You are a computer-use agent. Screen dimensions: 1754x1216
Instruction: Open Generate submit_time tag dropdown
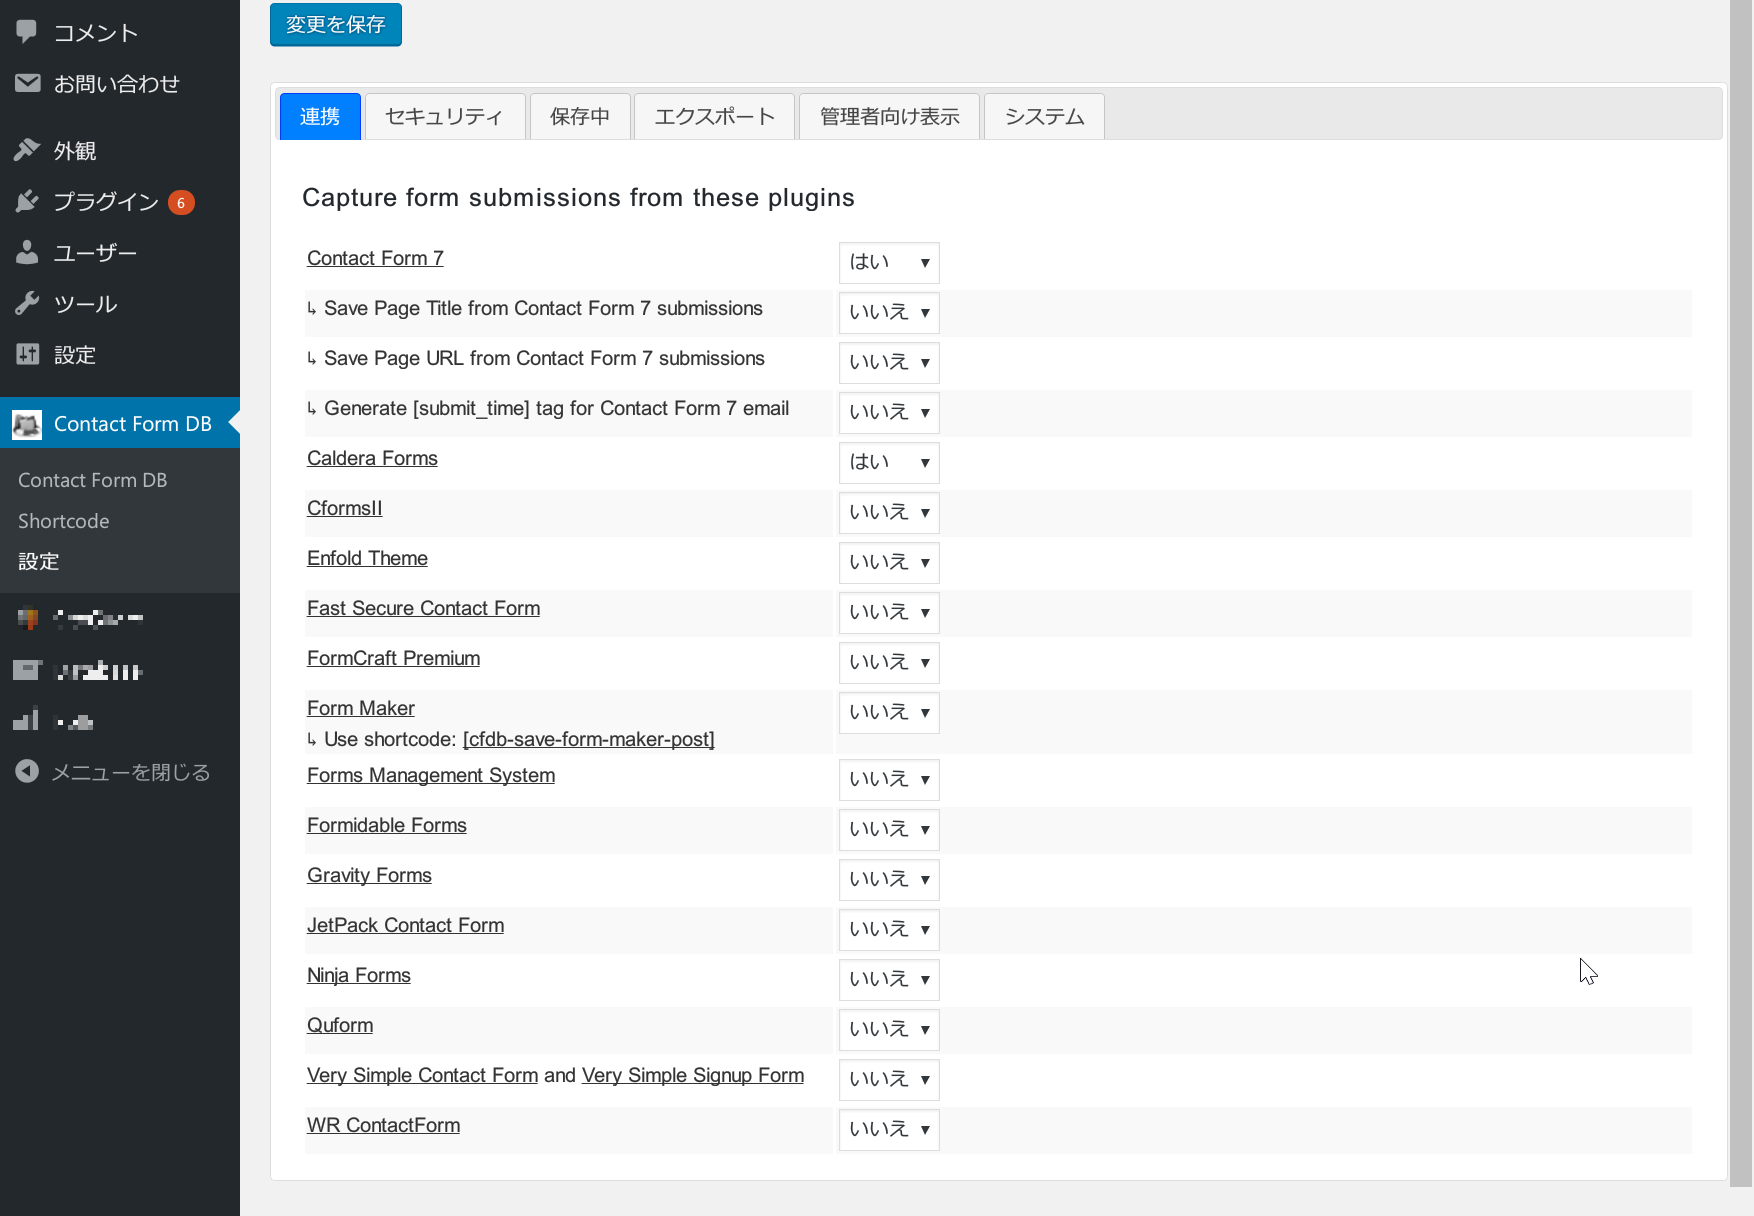[x=889, y=412]
